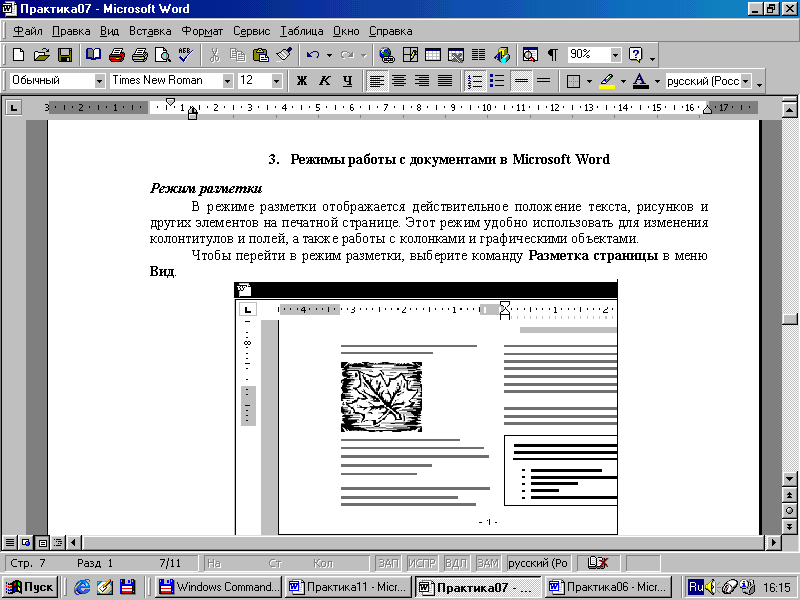Justify paragraph text
The image size is (800, 600).
point(445,81)
